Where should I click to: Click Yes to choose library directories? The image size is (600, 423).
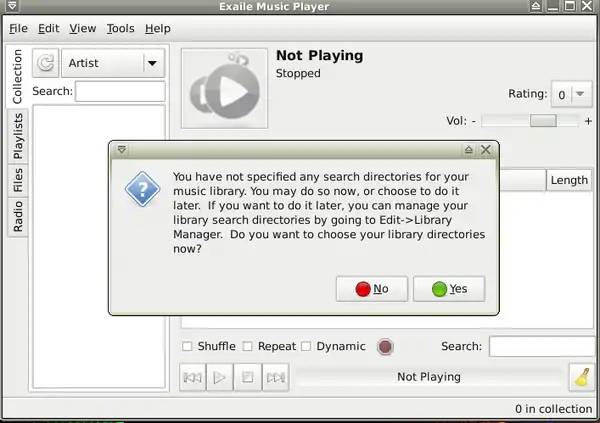449,289
